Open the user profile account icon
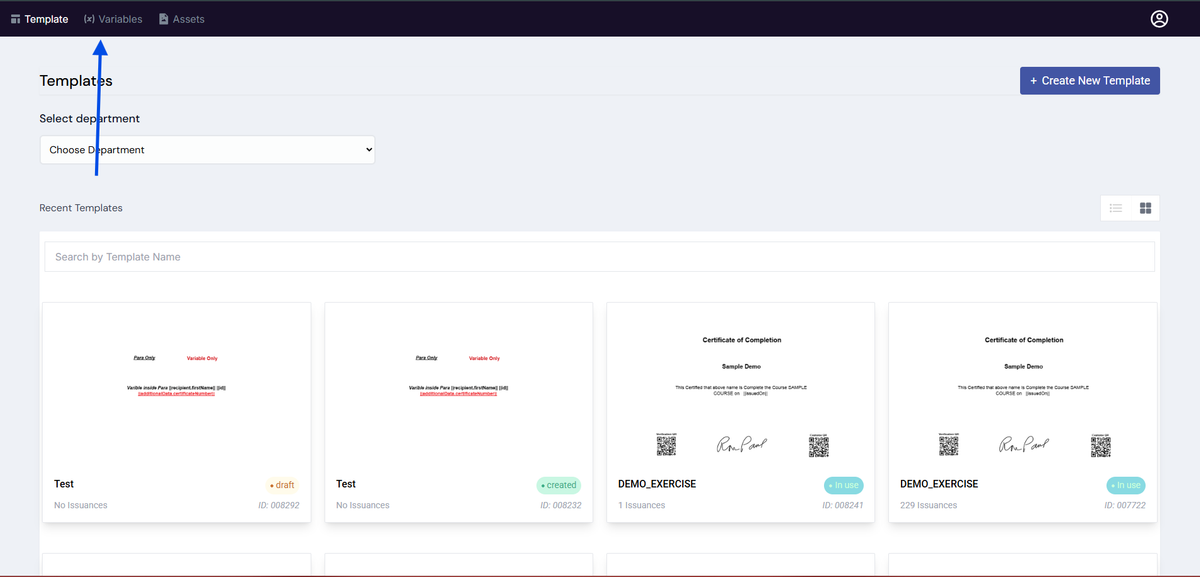Viewport: 1200px width, 577px height. point(1159,18)
